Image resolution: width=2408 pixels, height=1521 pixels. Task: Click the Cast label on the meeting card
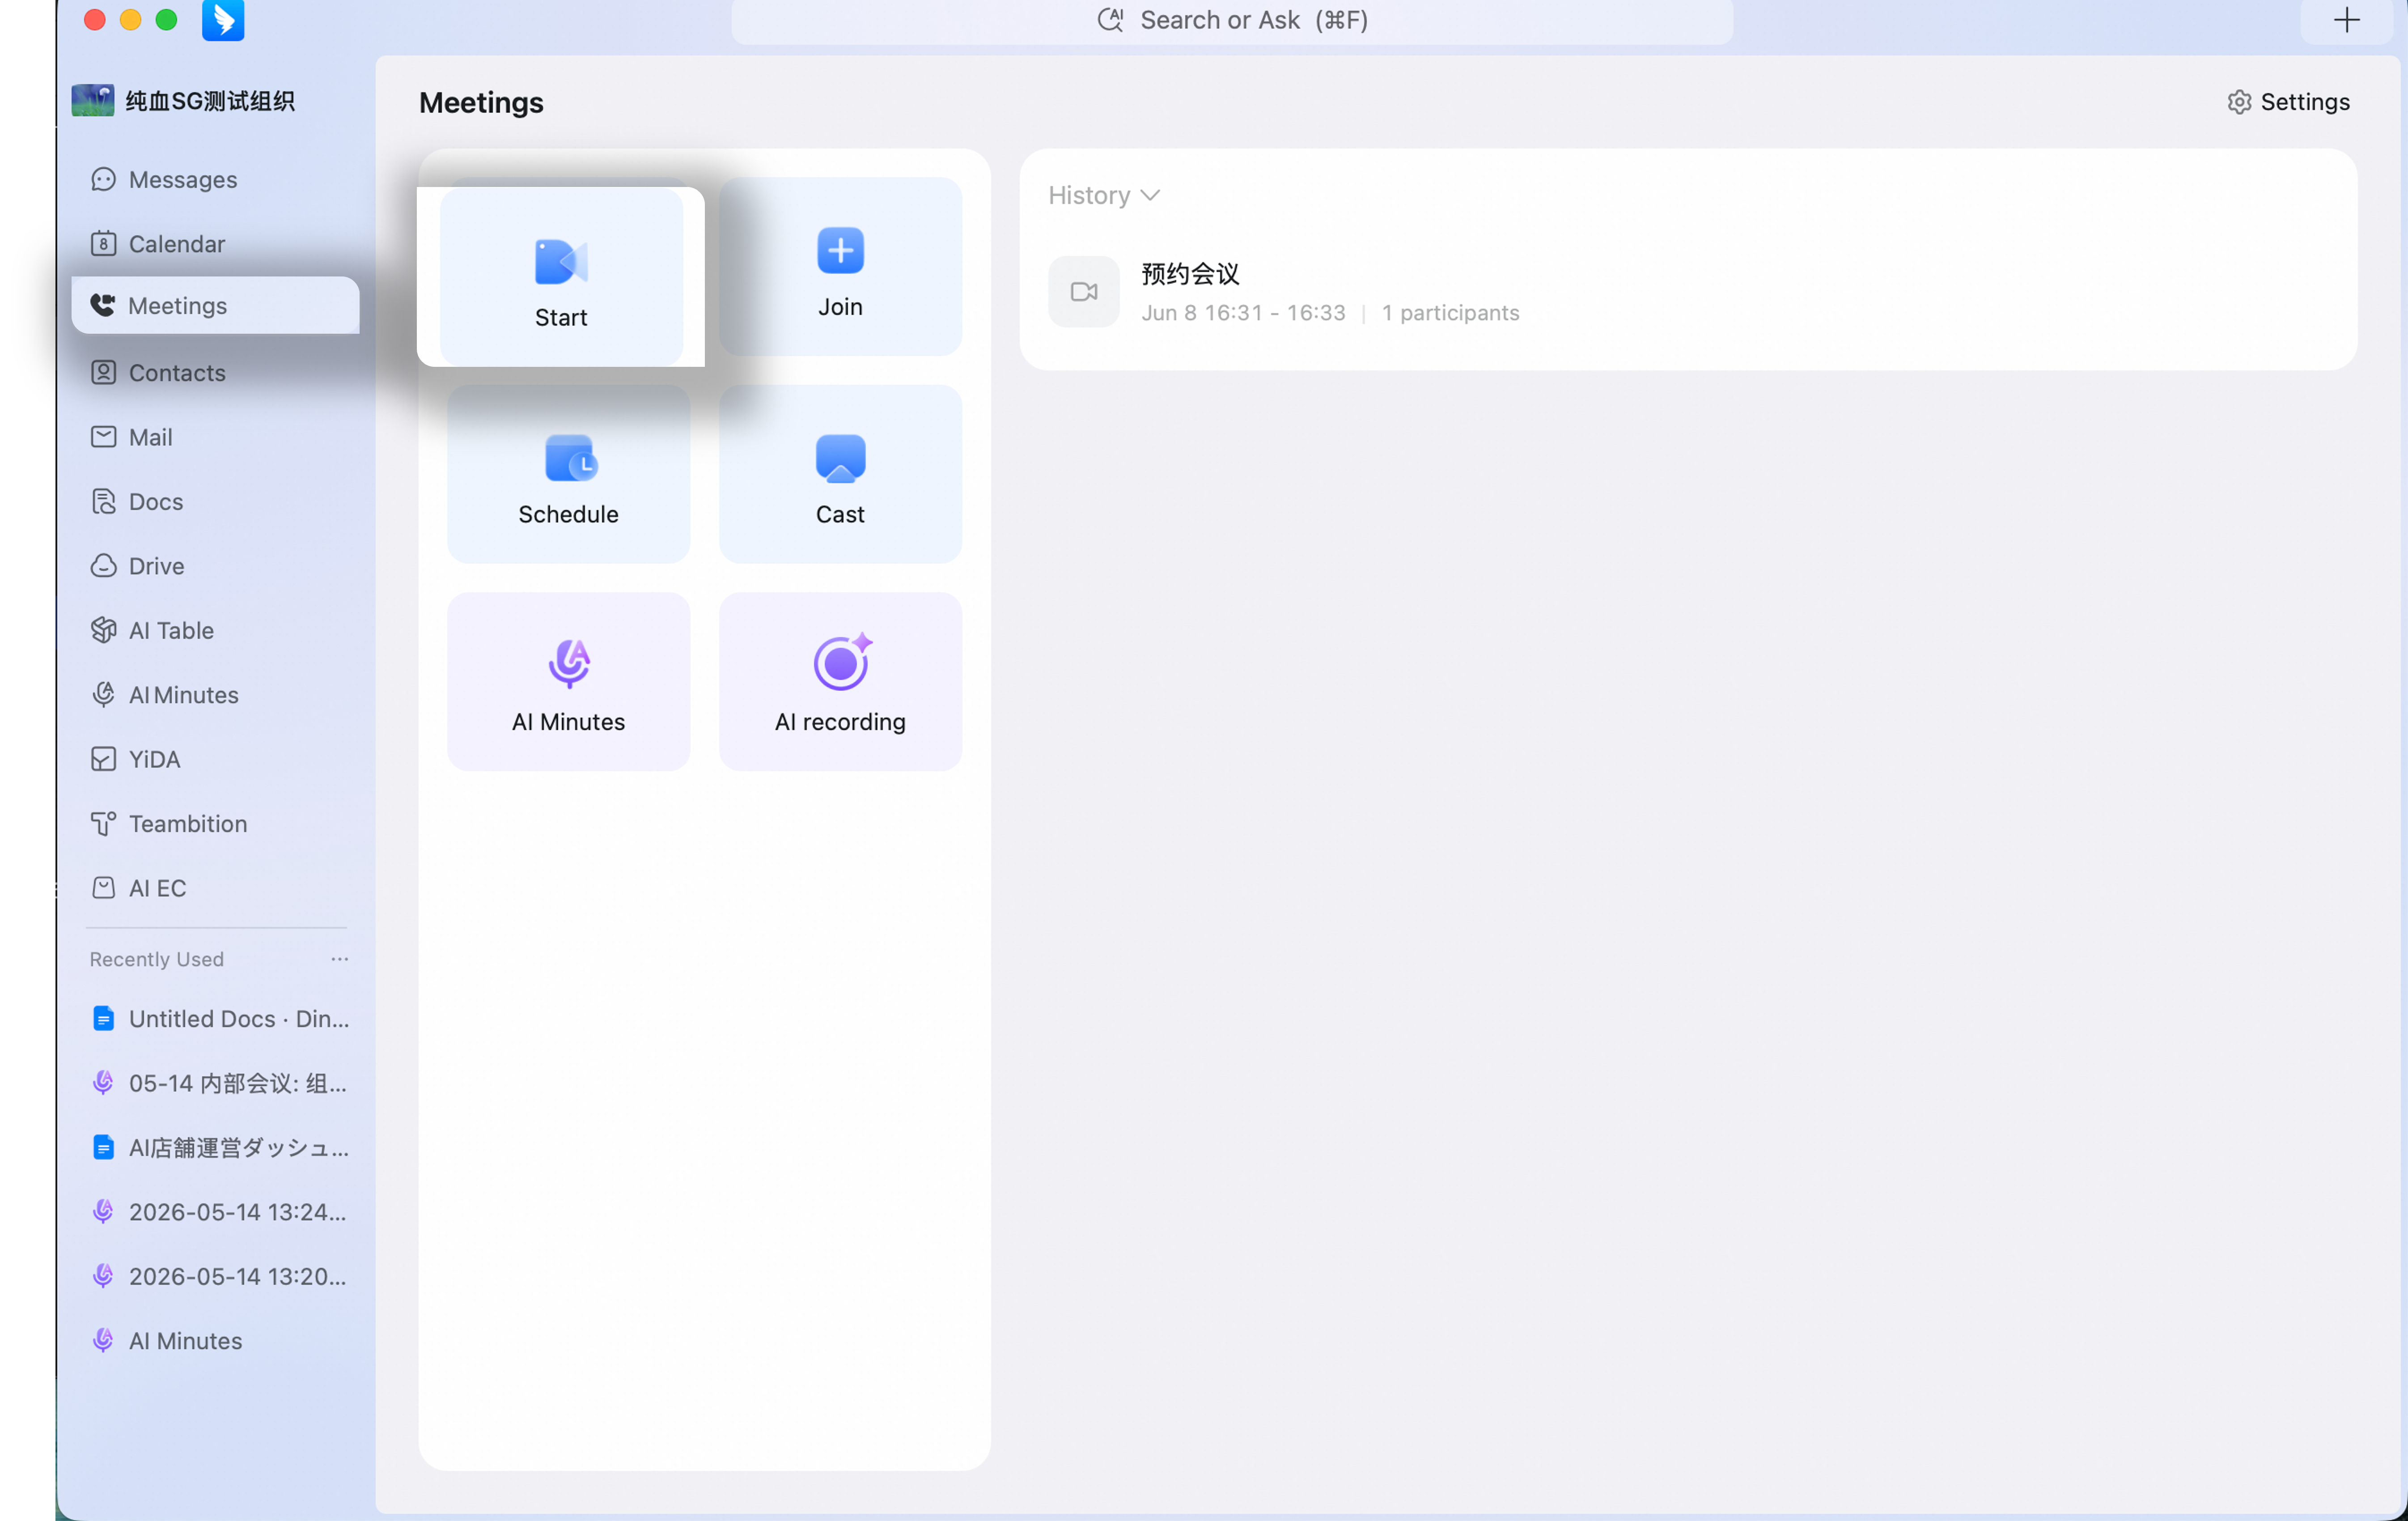pyautogui.click(x=840, y=514)
